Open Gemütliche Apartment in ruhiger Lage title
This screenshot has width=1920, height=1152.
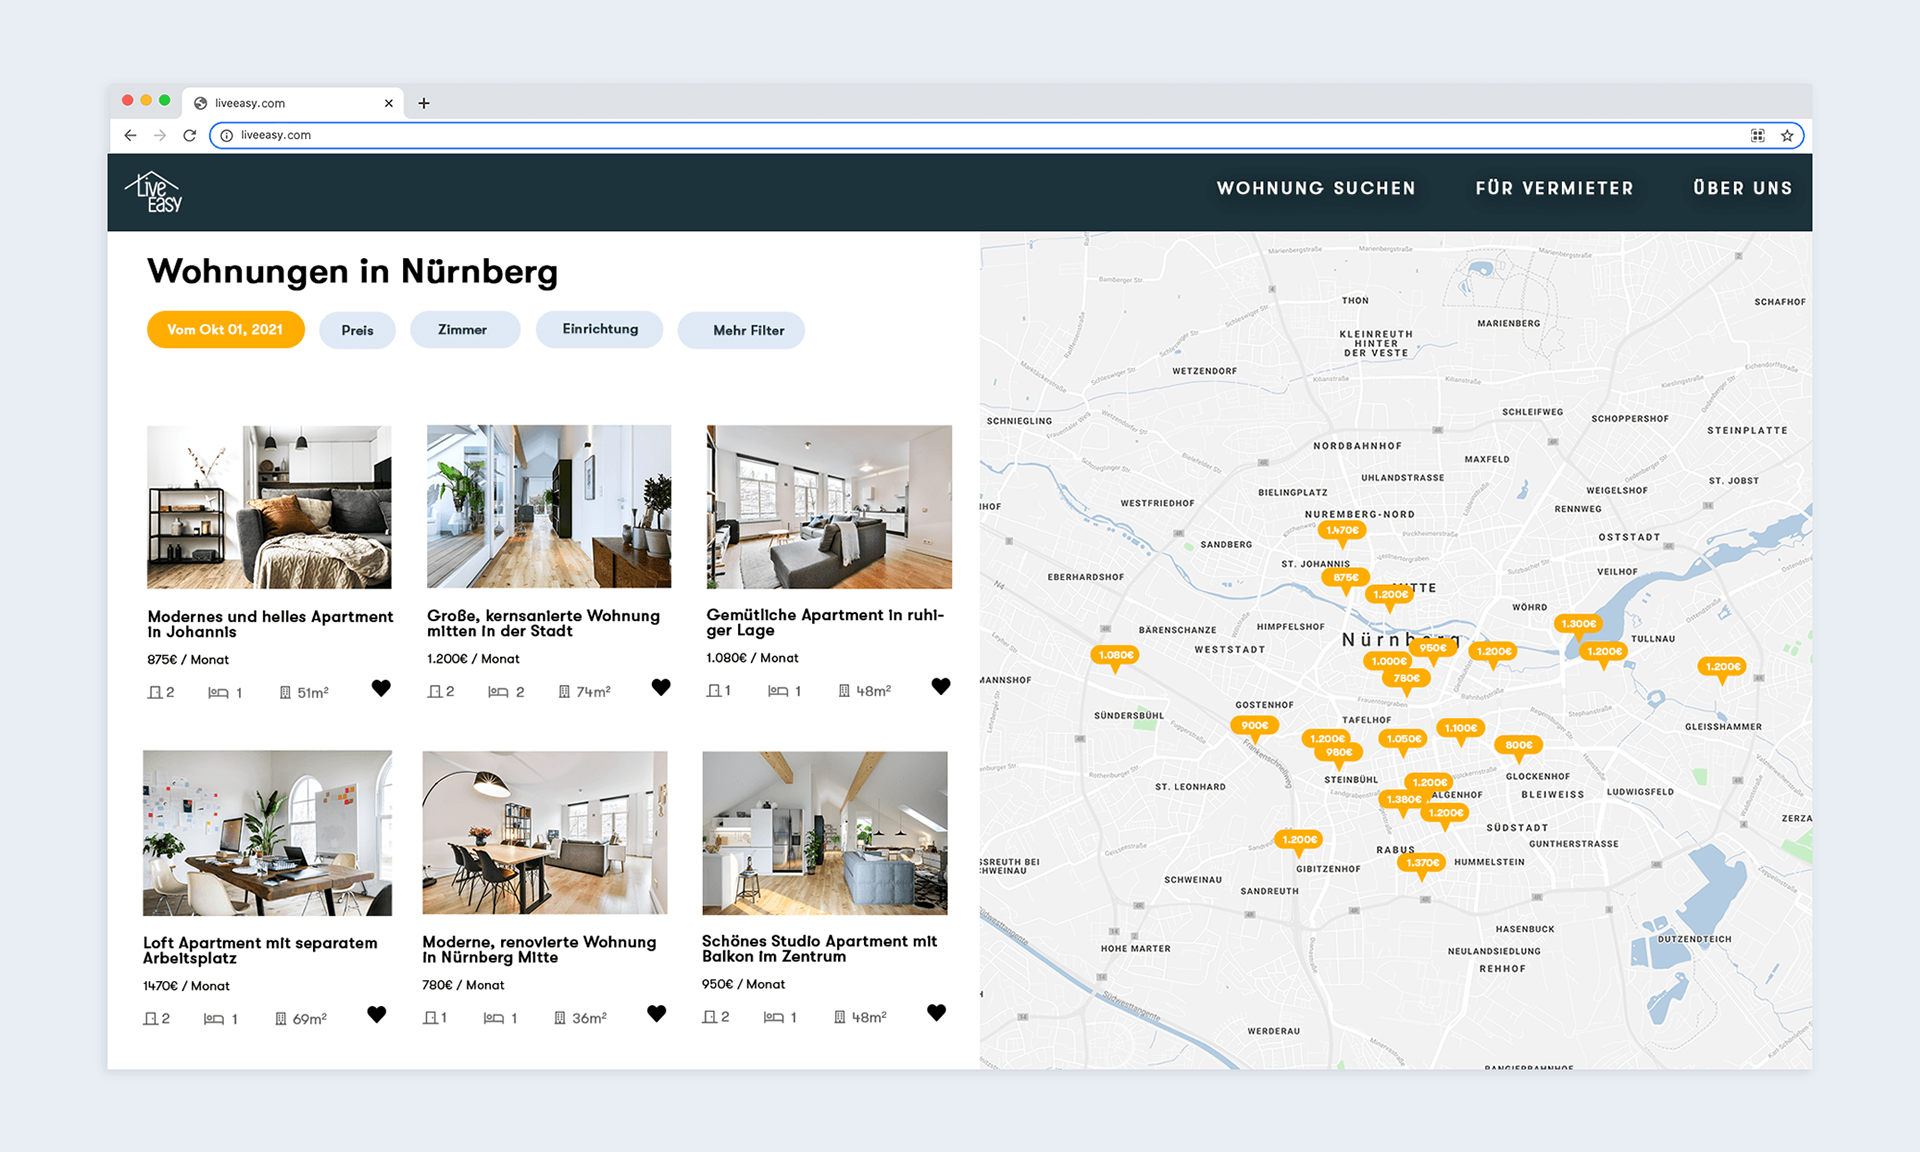click(x=825, y=622)
